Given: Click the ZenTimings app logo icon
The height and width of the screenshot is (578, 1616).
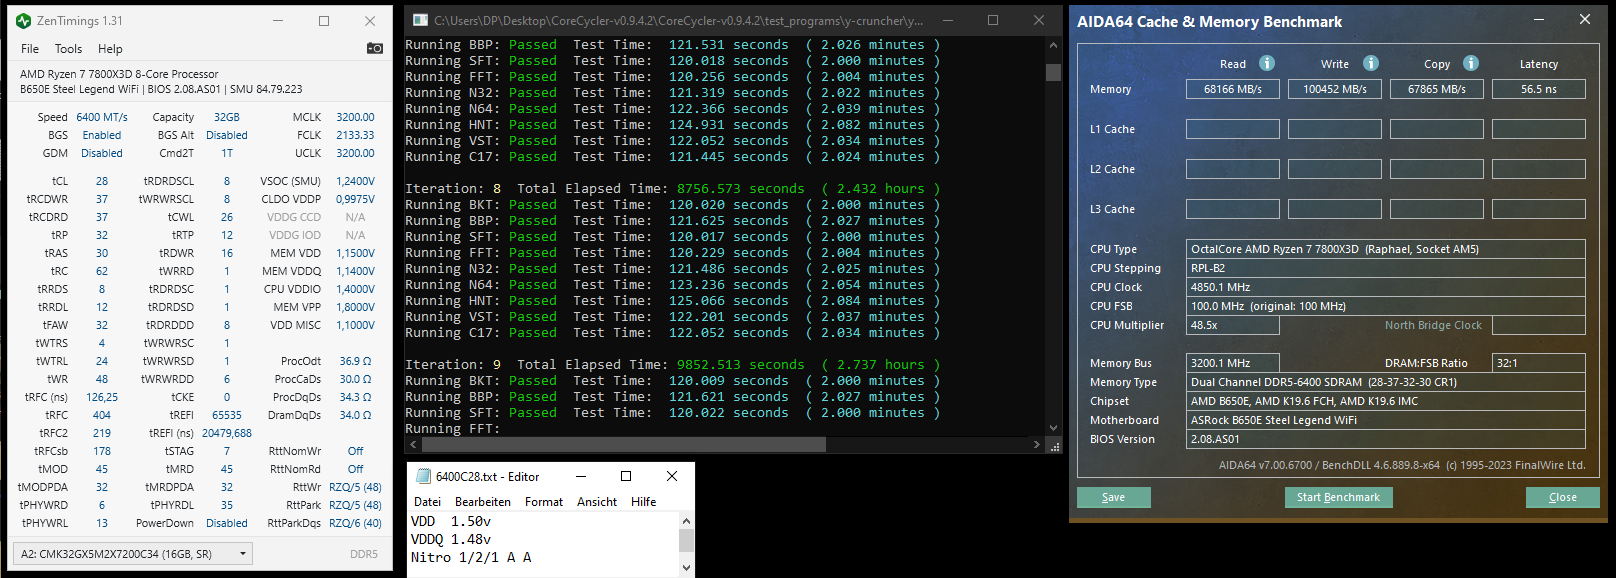Looking at the screenshot, I should (24, 21).
